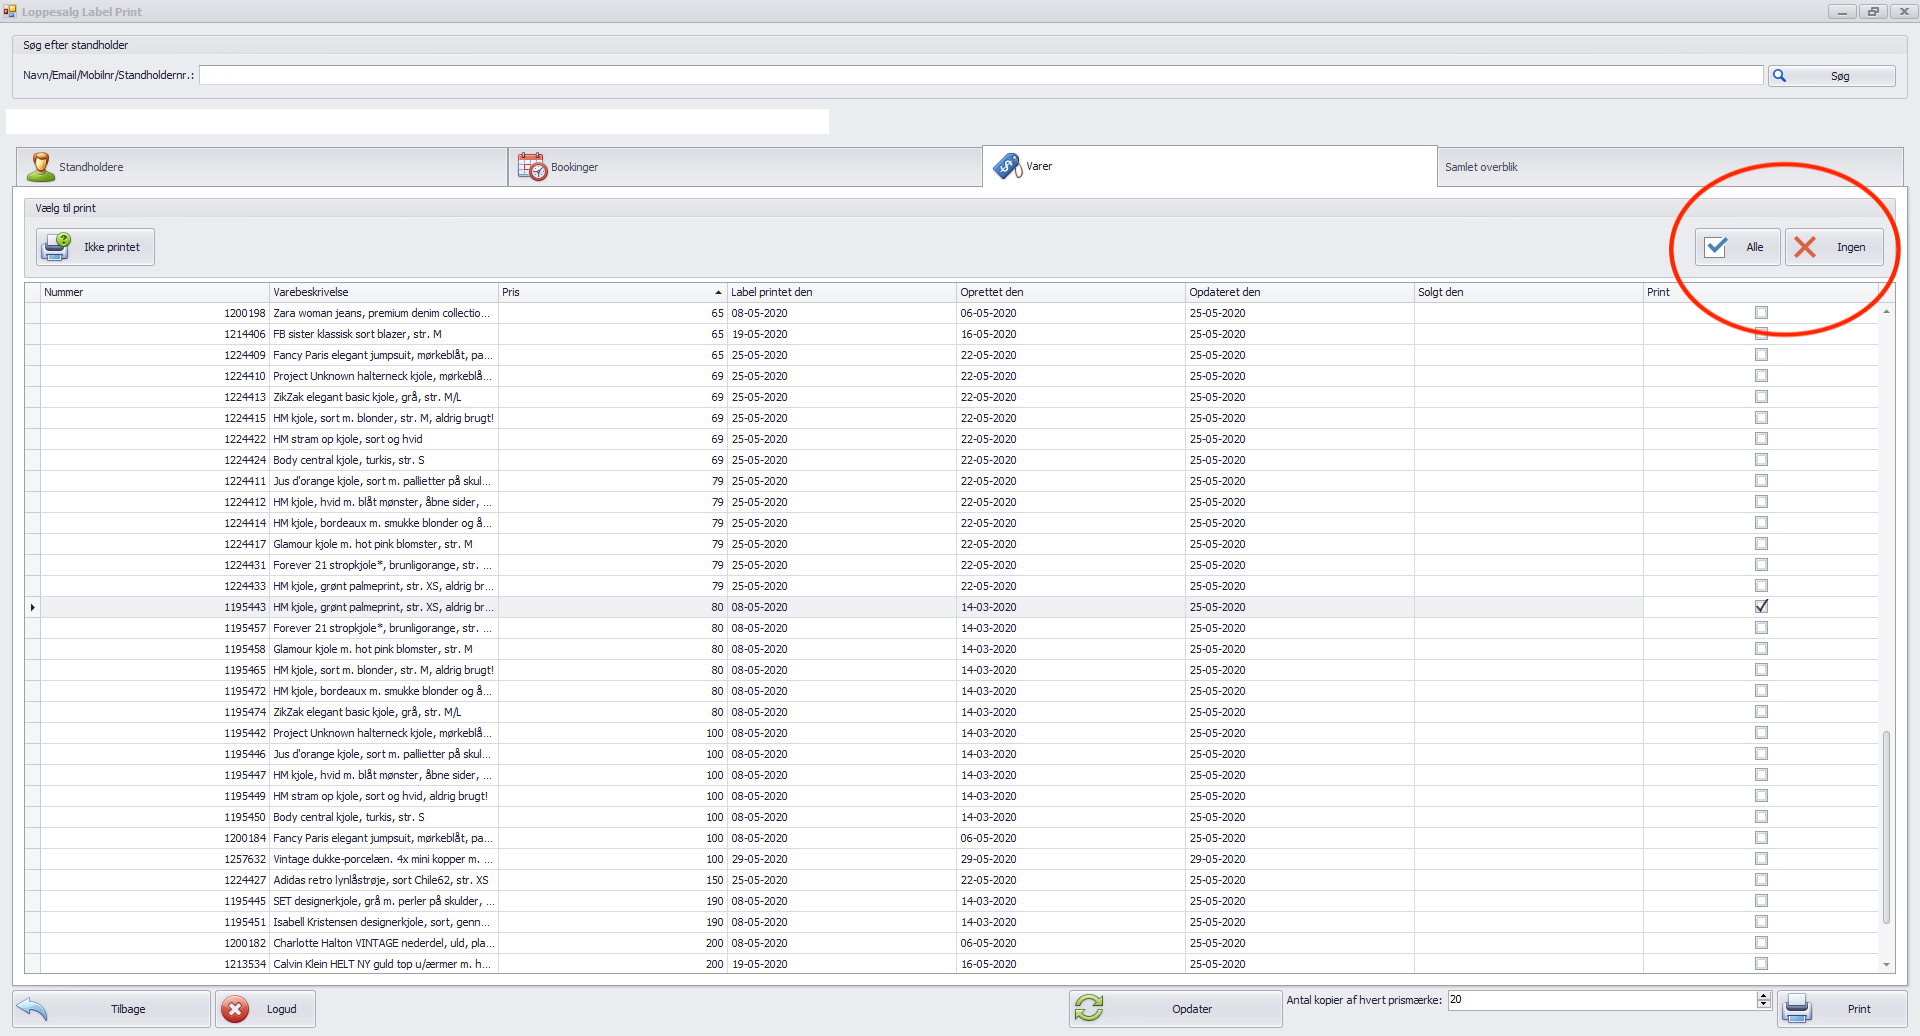
Task: Select item number 1200198
Action: (x=245, y=313)
